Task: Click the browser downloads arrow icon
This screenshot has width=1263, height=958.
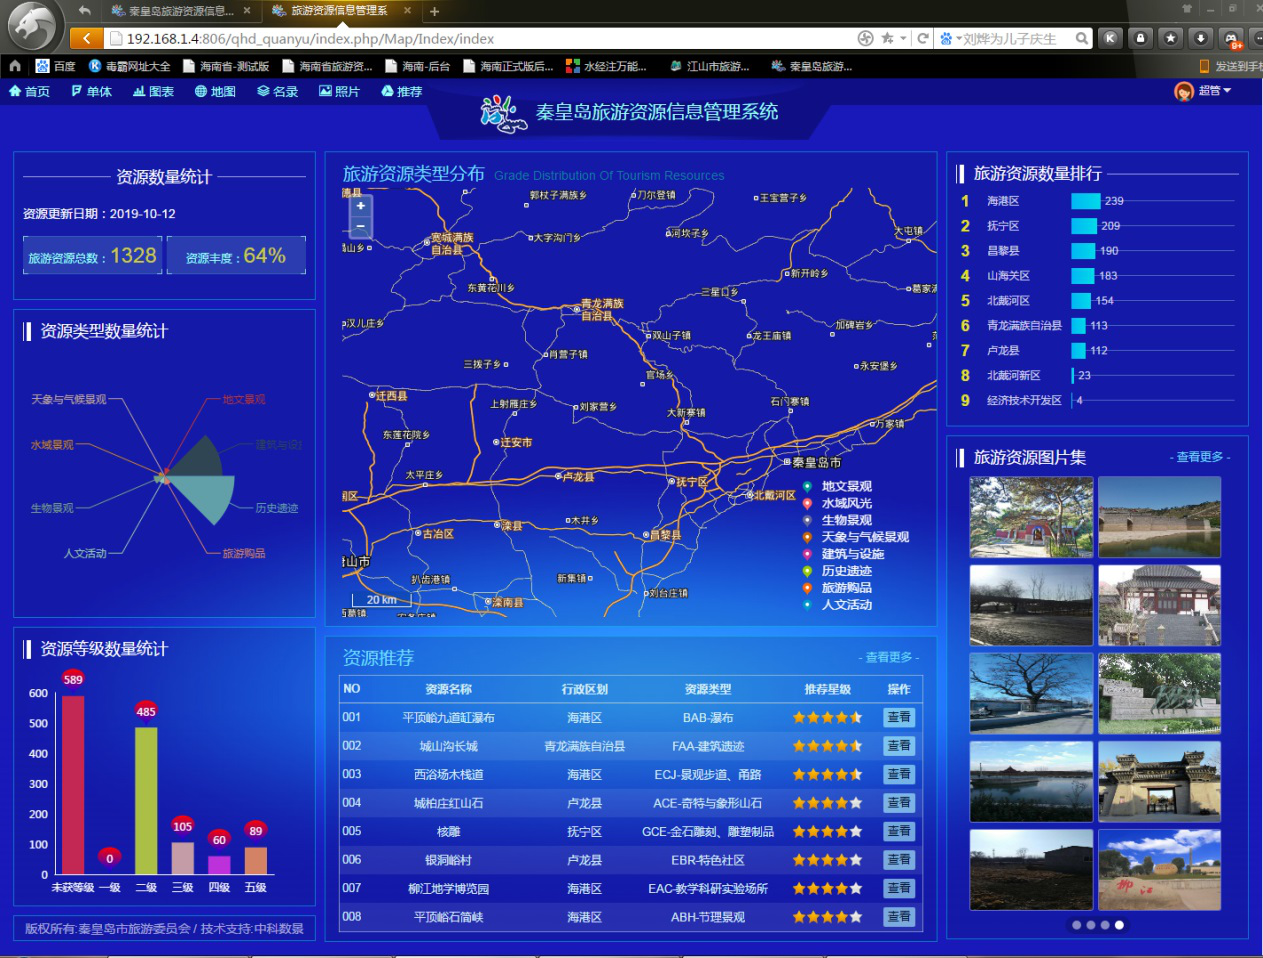Action: [1200, 38]
